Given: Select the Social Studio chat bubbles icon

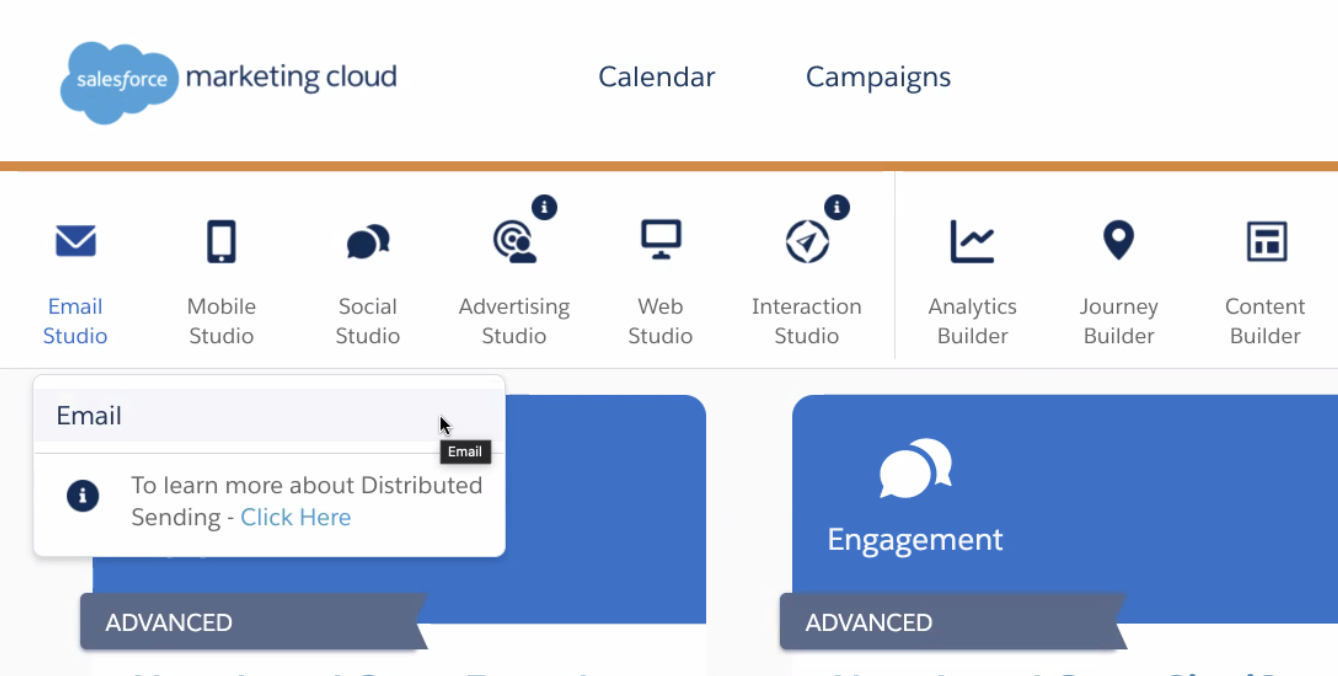Looking at the screenshot, I should point(368,242).
